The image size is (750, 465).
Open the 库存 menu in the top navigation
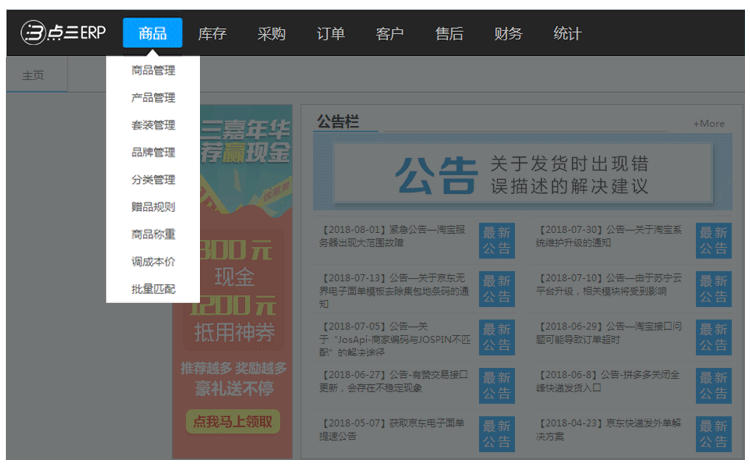[x=212, y=33]
